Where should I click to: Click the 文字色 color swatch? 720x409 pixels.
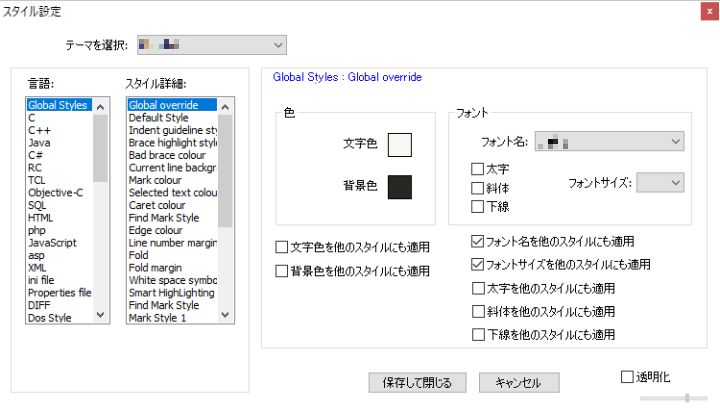[x=399, y=145]
